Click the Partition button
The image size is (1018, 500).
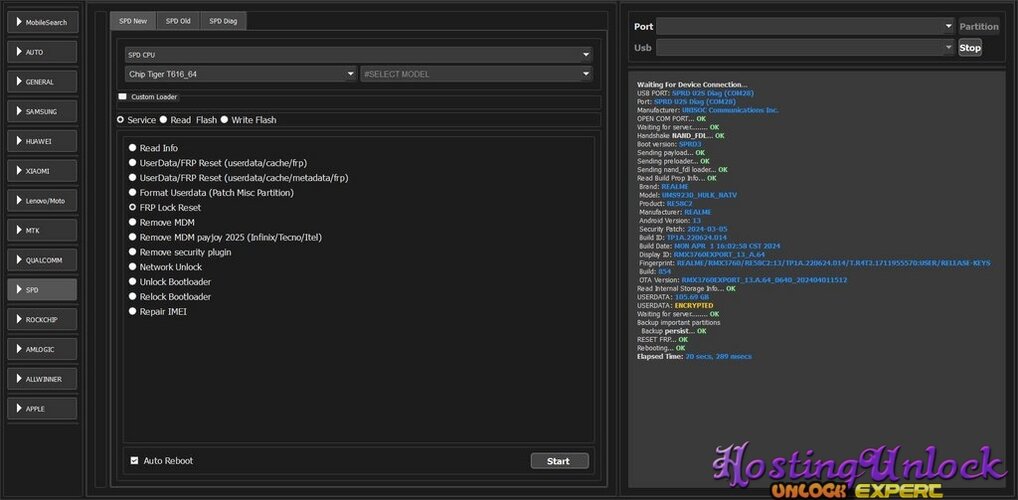coord(979,27)
